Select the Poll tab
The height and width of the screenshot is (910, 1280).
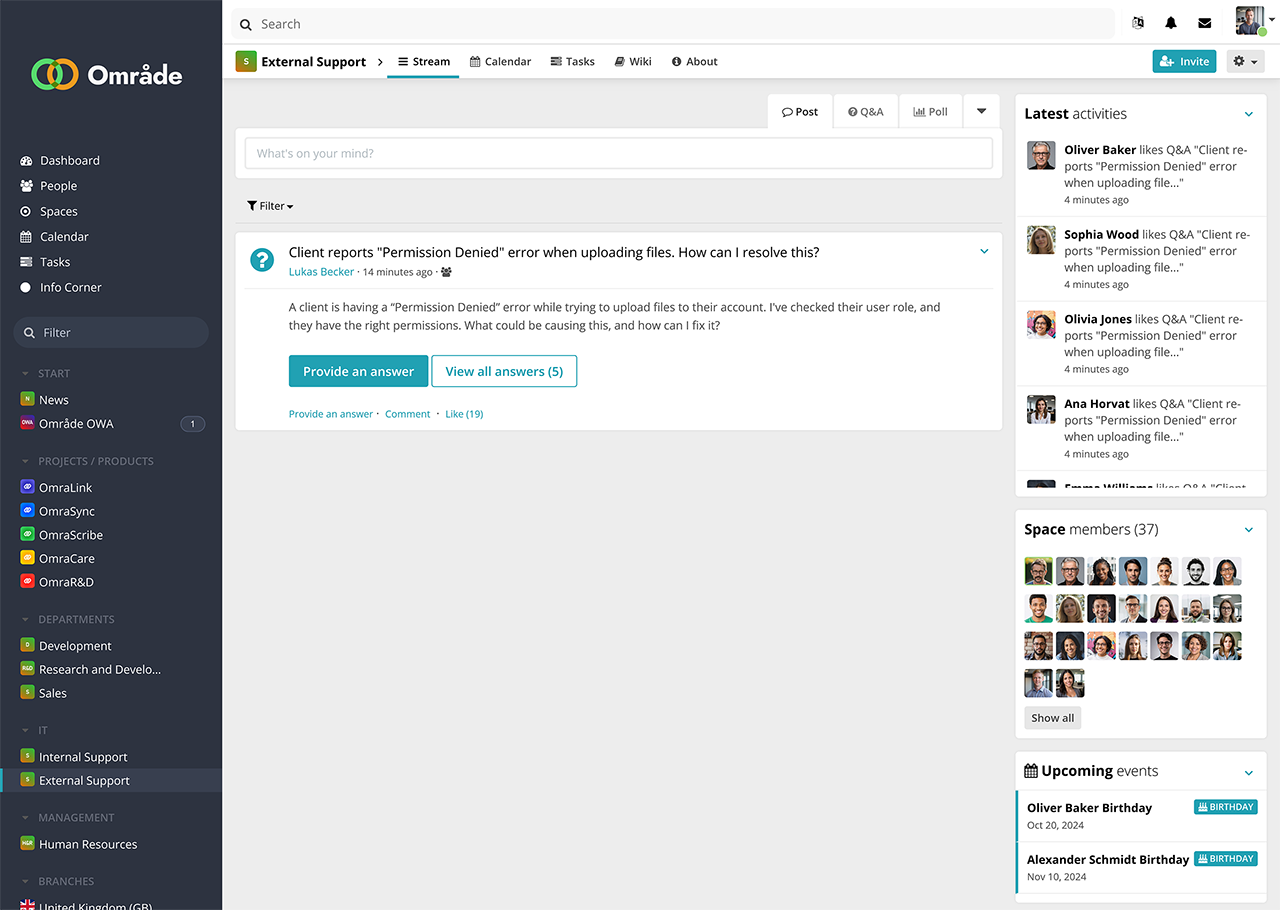(x=930, y=112)
